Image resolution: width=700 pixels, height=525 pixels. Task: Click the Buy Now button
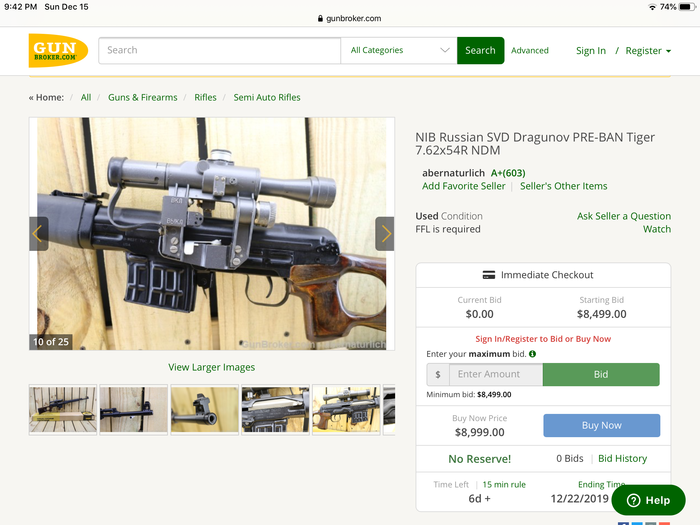601,425
